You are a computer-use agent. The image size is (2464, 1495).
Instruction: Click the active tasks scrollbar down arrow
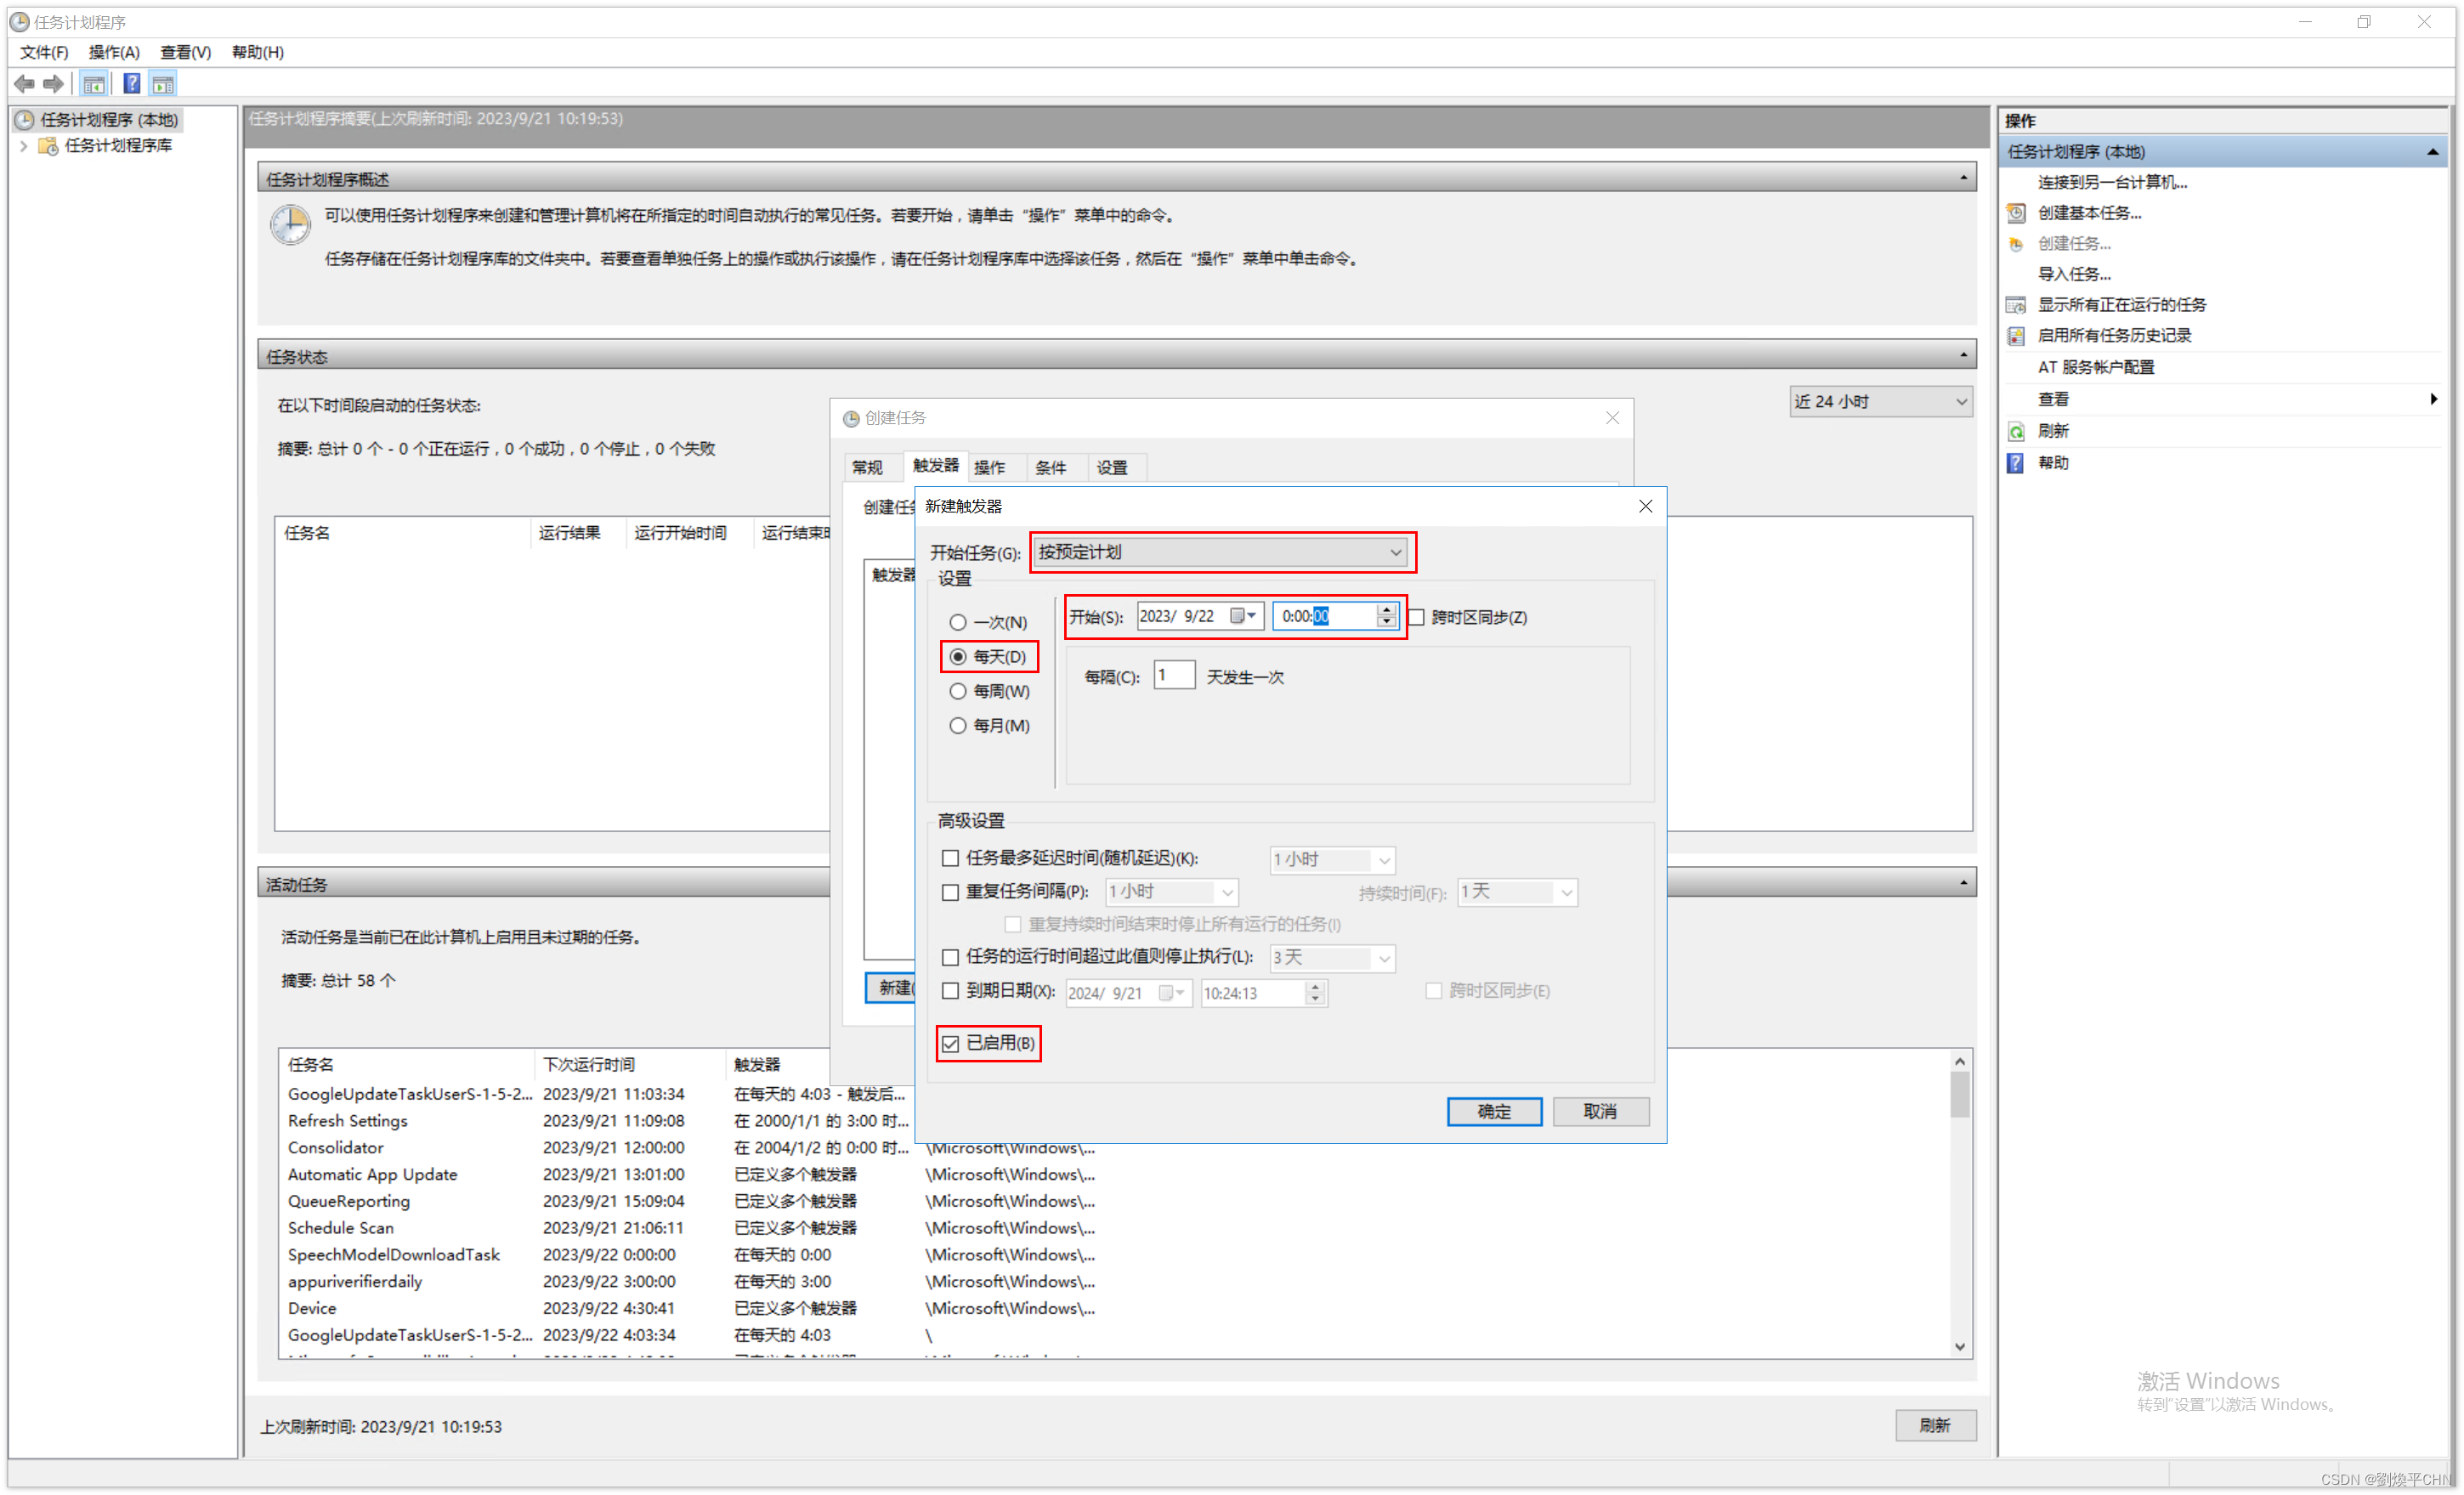pyautogui.click(x=1960, y=1347)
